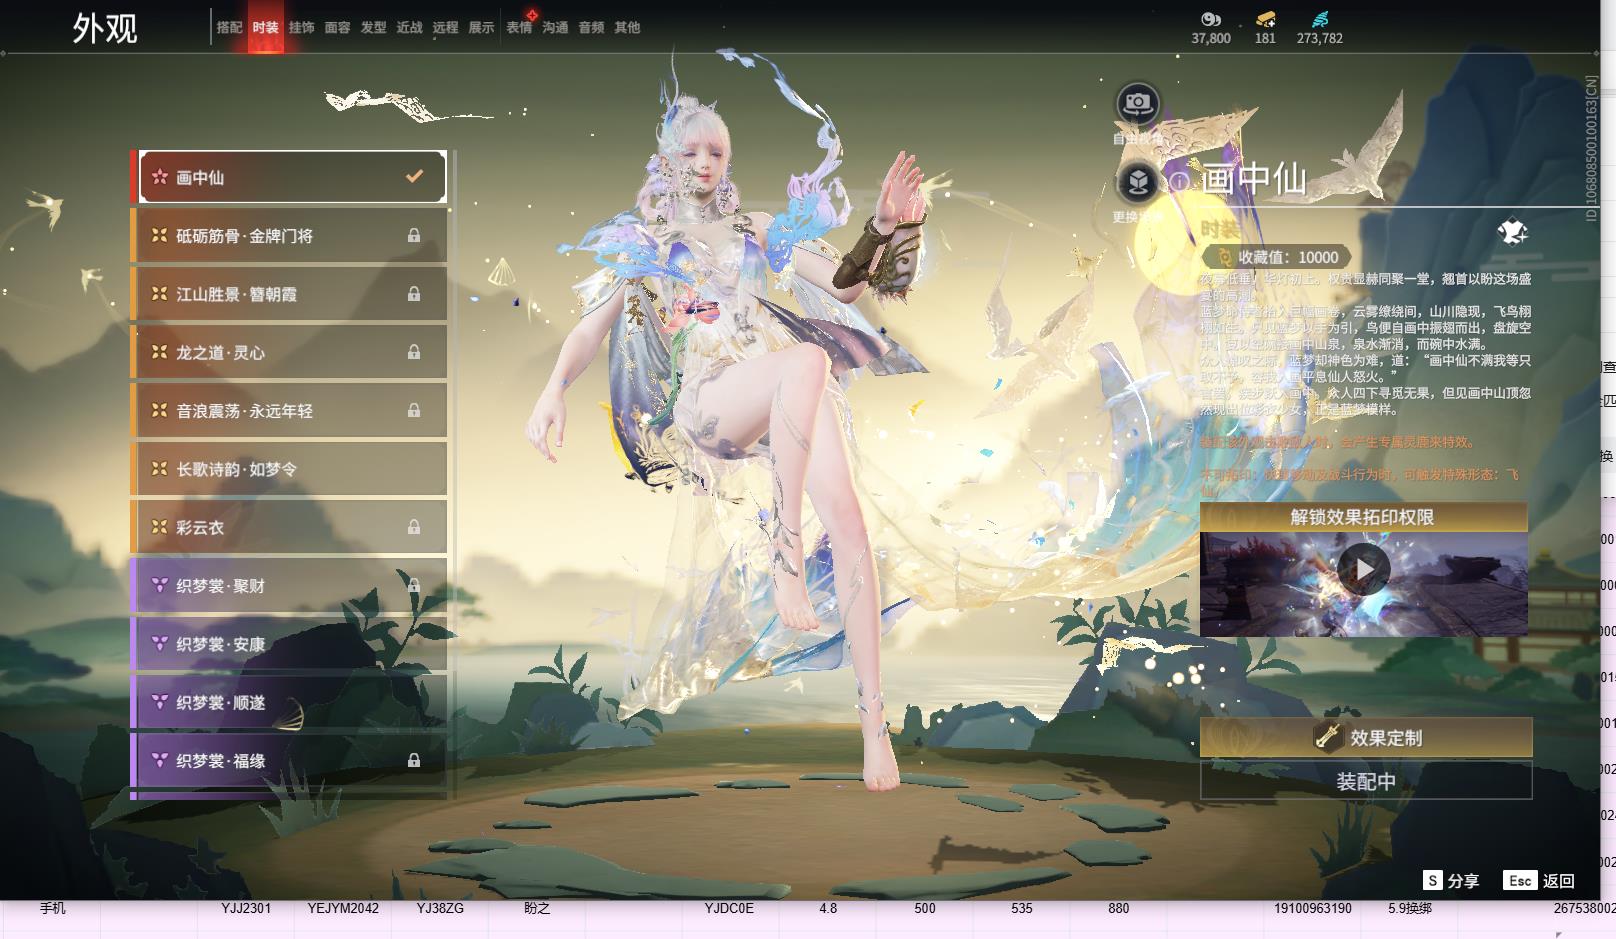Click the lock icon on 龙之道·灵心
Screen dimensions: 1616x939
413,352
